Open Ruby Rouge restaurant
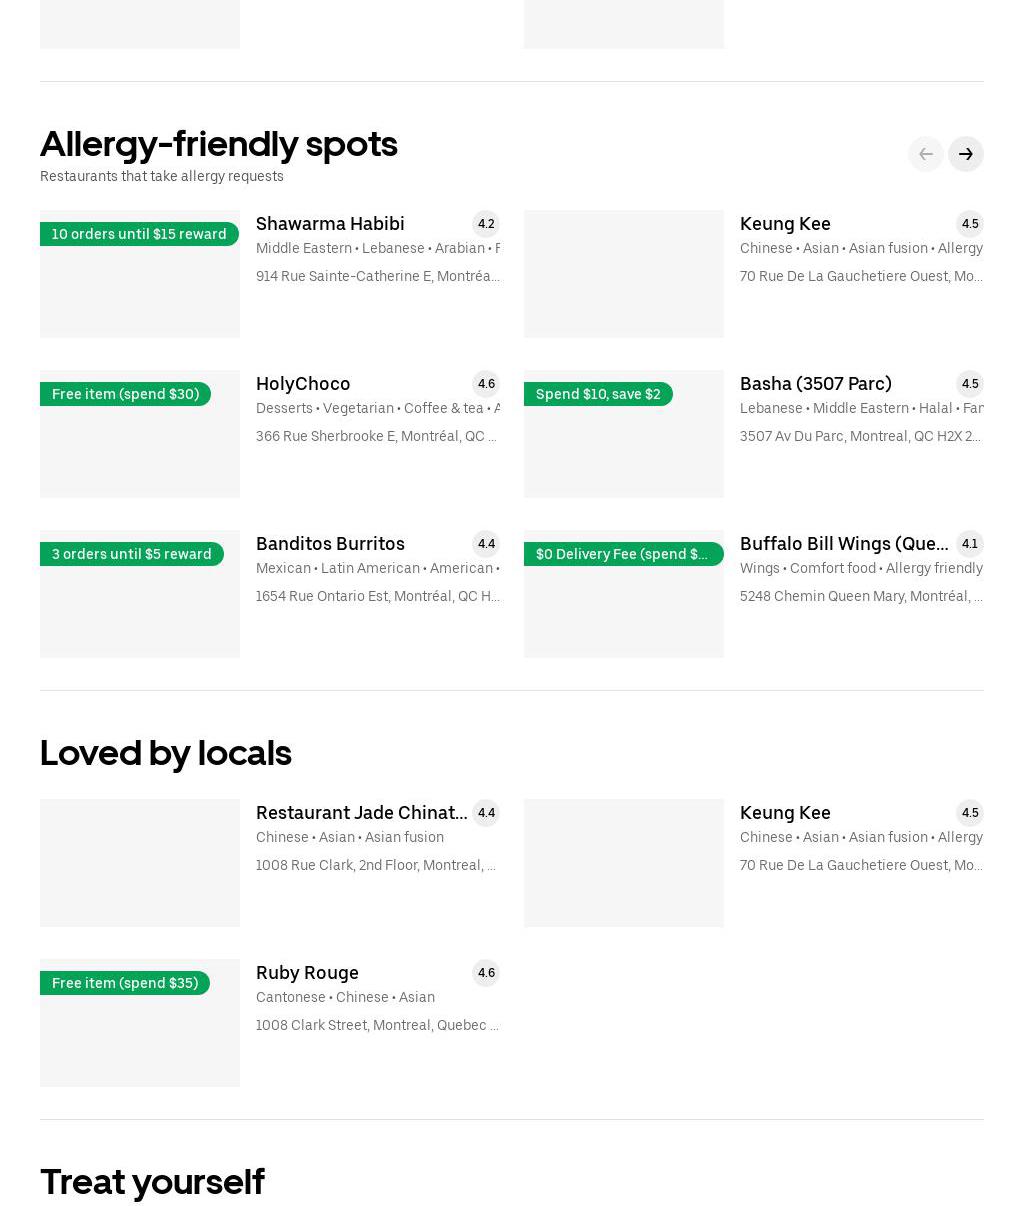Screen dimensions: 1024x1206 pyautogui.click(x=307, y=973)
